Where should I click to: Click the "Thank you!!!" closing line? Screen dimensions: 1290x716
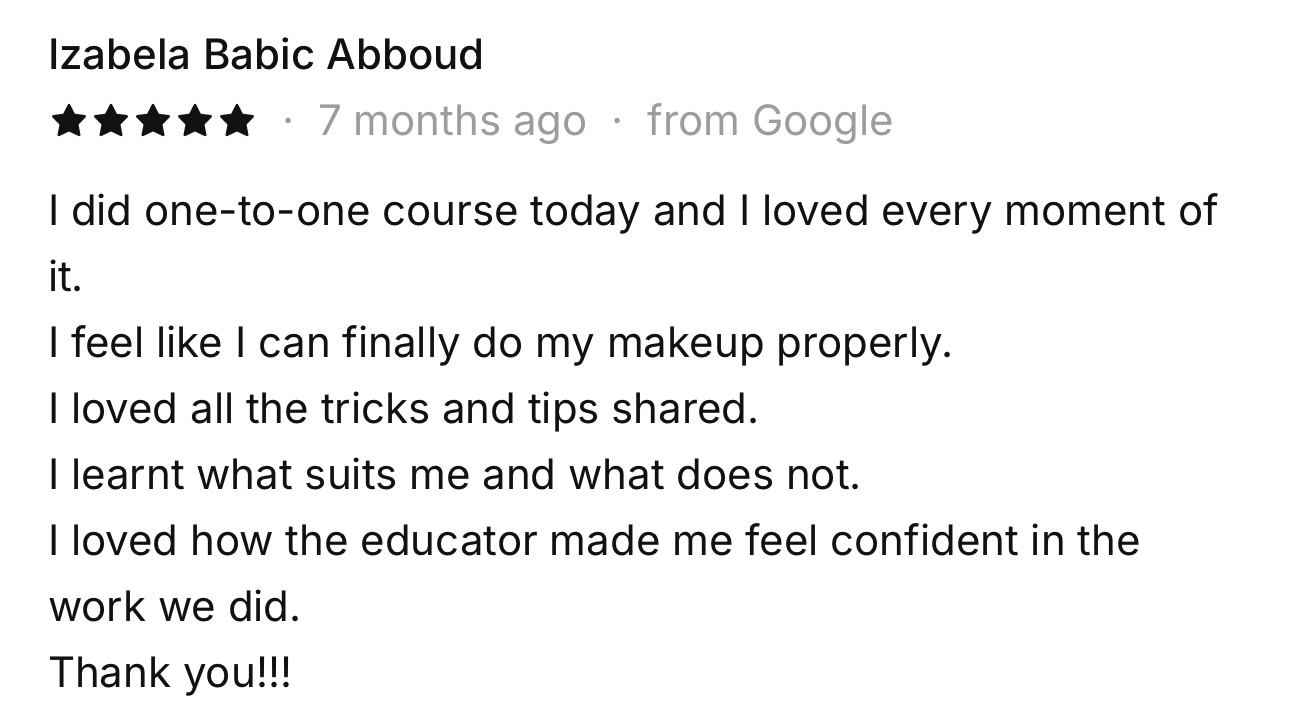(x=170, y=673)
